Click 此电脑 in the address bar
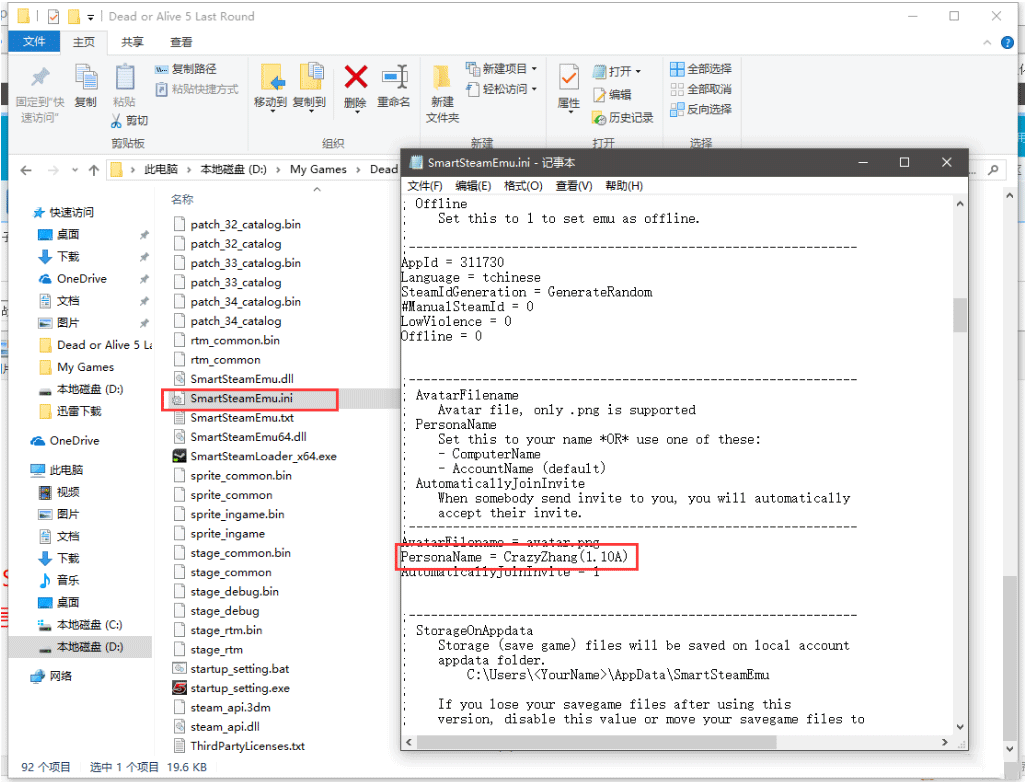The height and width of the screenshot is (782, 1026). click(161, 169)
